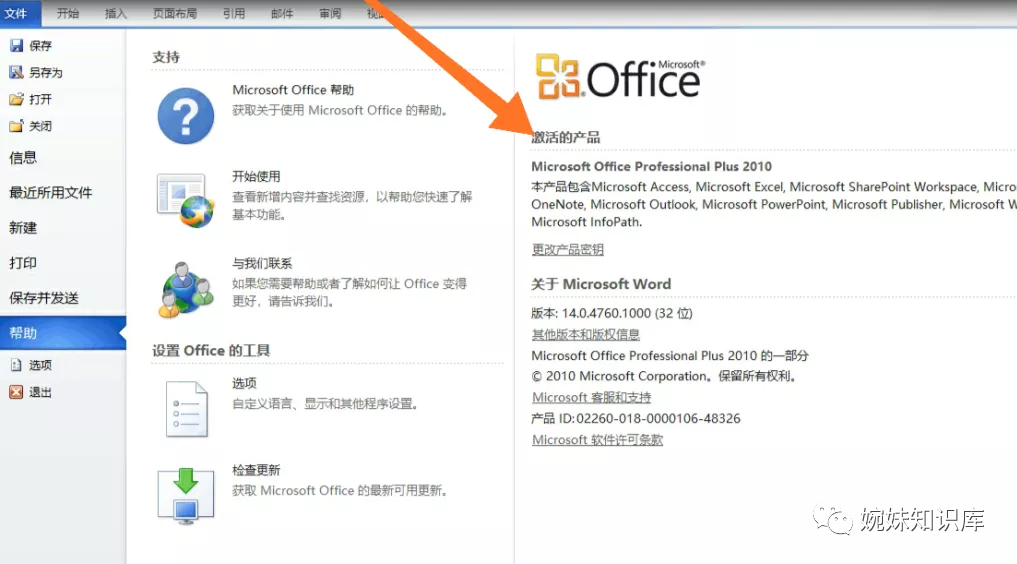Click the 关闭 (Close) sidebar label

pyautogui.click(x=40, y=126)
